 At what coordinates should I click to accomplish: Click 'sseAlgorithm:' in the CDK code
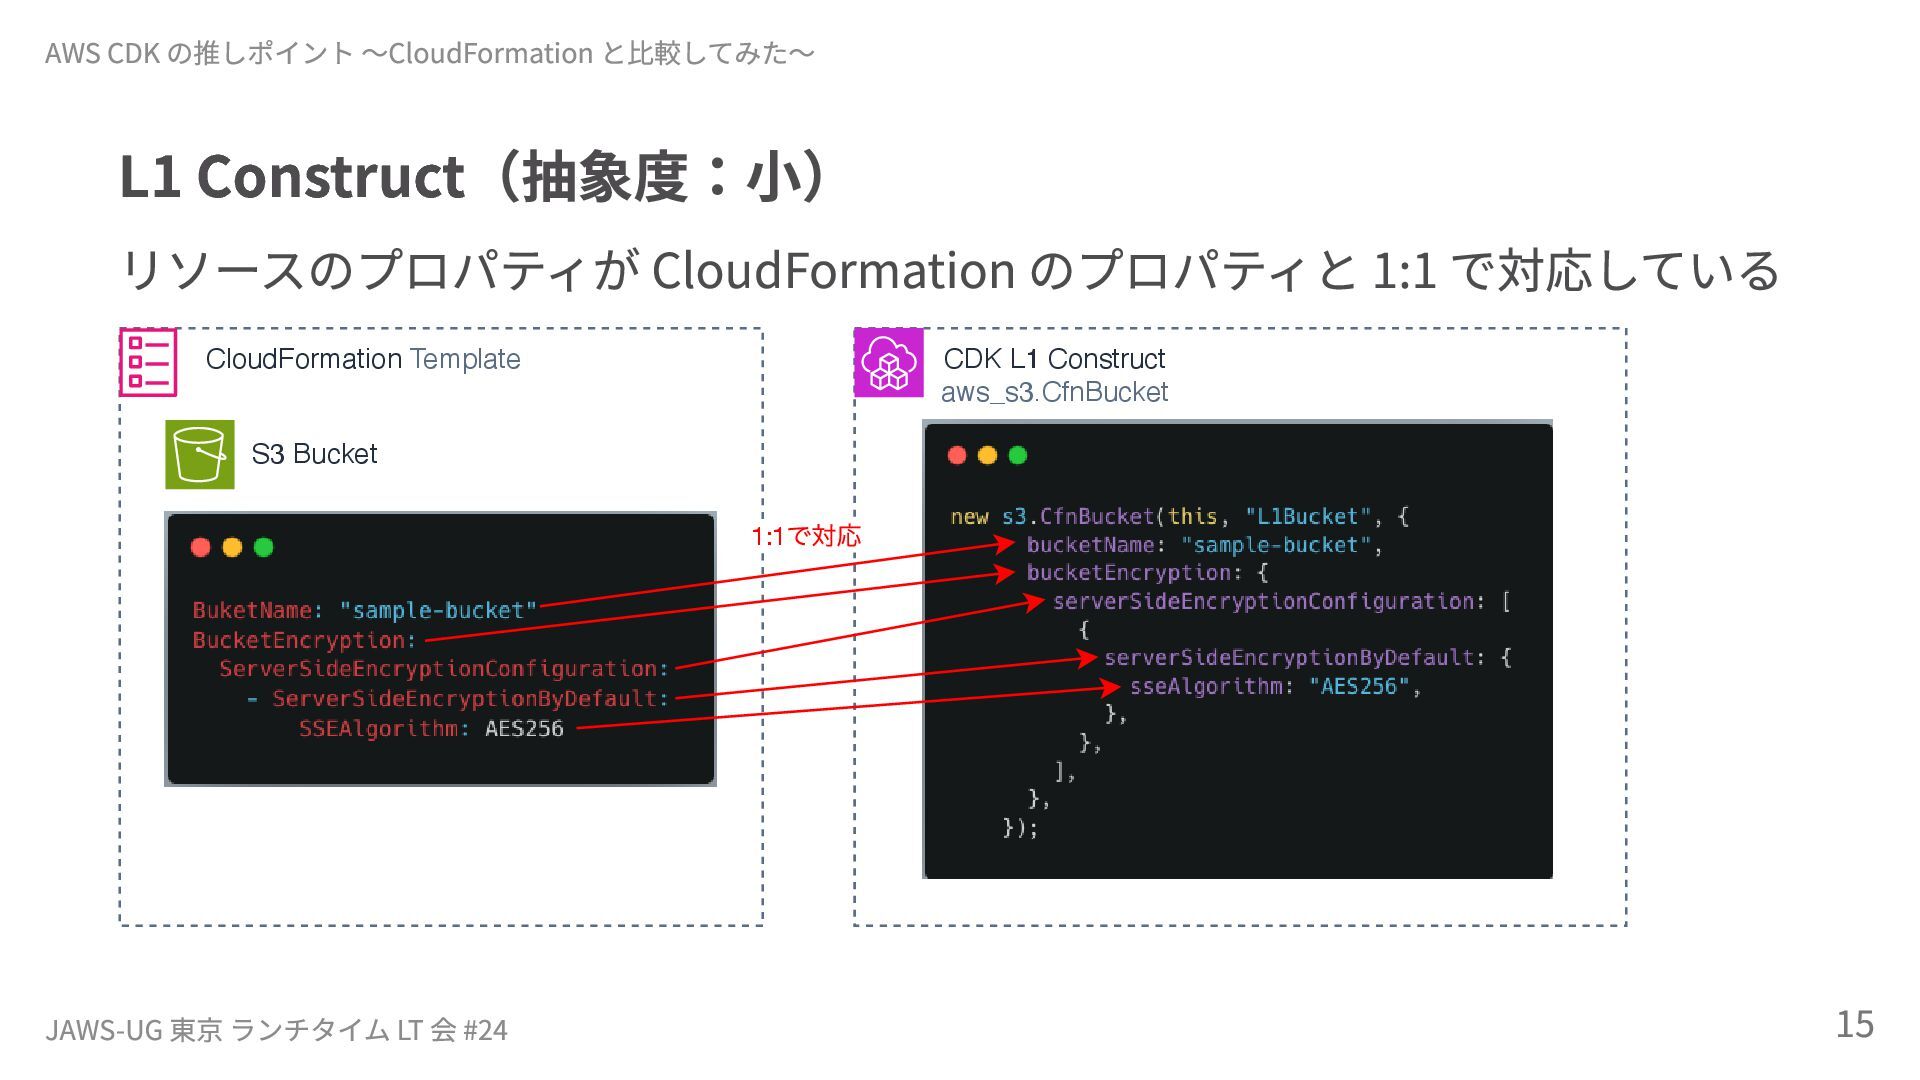tap(1212, 686)
